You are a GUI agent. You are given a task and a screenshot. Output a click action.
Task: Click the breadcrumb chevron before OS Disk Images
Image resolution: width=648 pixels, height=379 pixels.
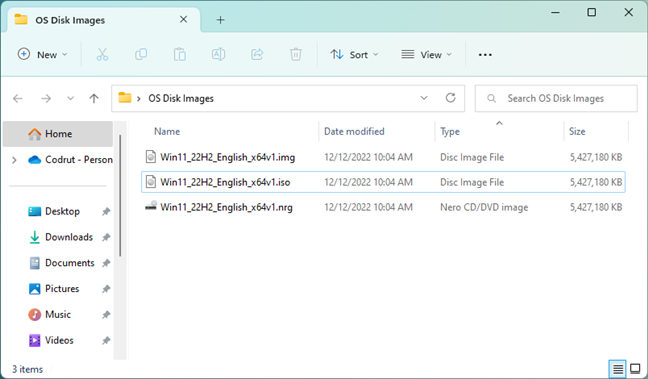[x=139, y=98]
